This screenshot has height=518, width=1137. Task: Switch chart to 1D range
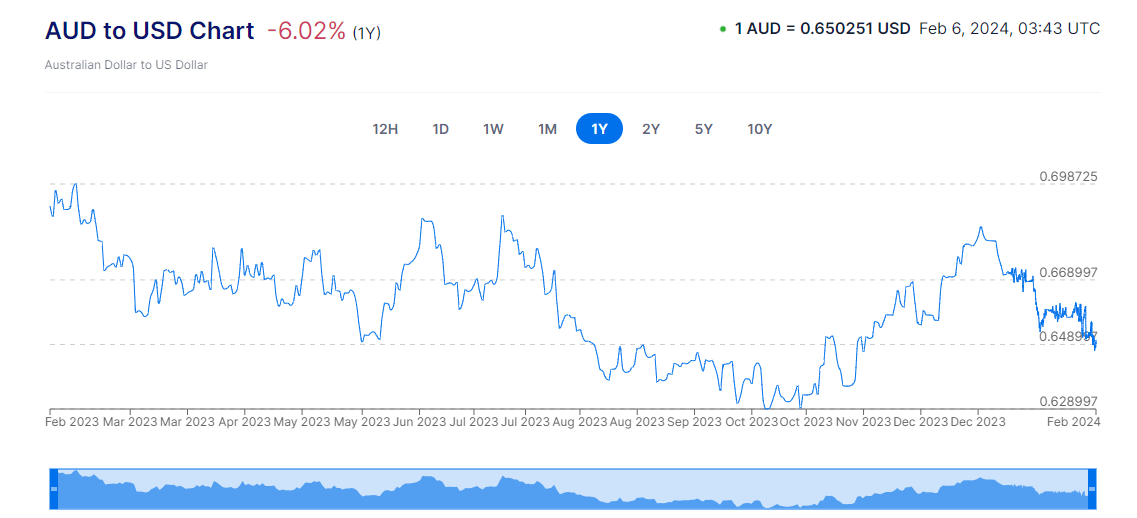(x=440, y=129)
